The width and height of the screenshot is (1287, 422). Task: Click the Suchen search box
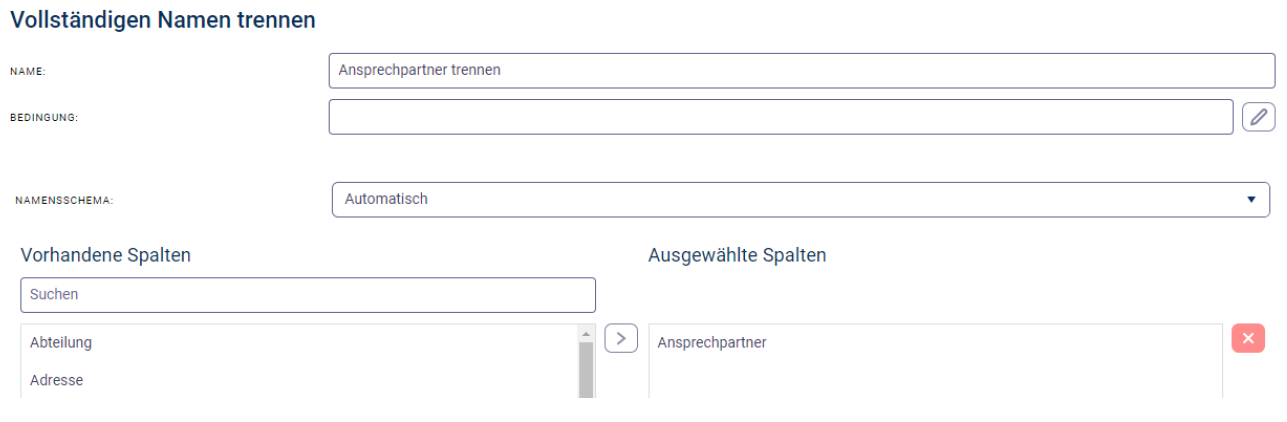click(307, 295)
